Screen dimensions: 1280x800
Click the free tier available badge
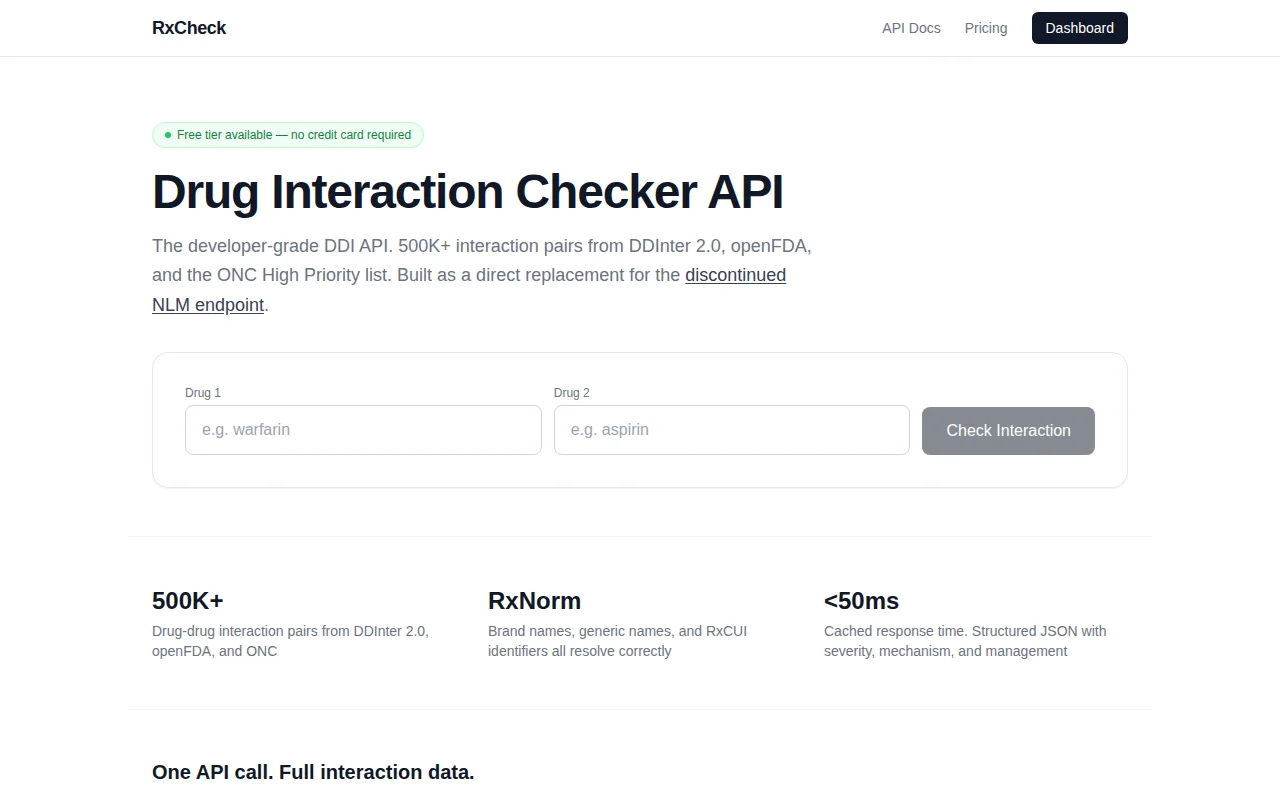tap(288, 135)
